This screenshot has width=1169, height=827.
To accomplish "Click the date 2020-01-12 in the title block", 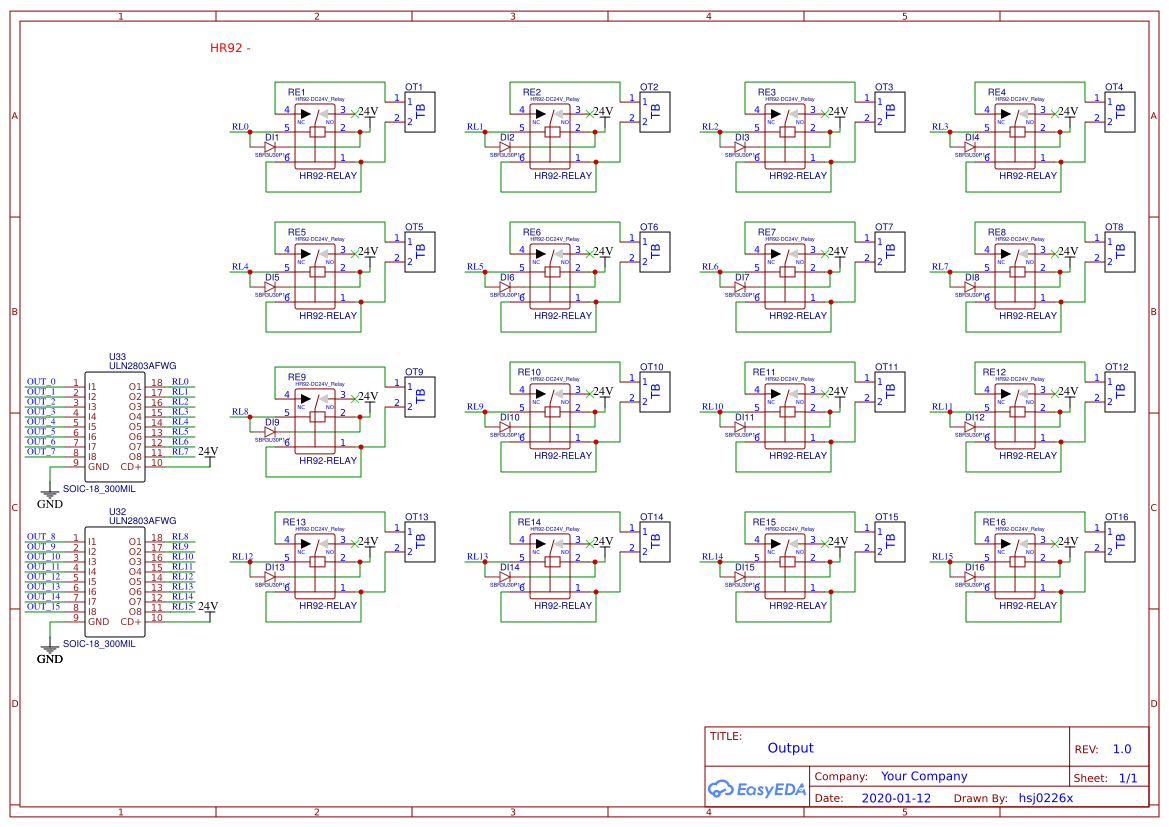I will click(894, 798).
